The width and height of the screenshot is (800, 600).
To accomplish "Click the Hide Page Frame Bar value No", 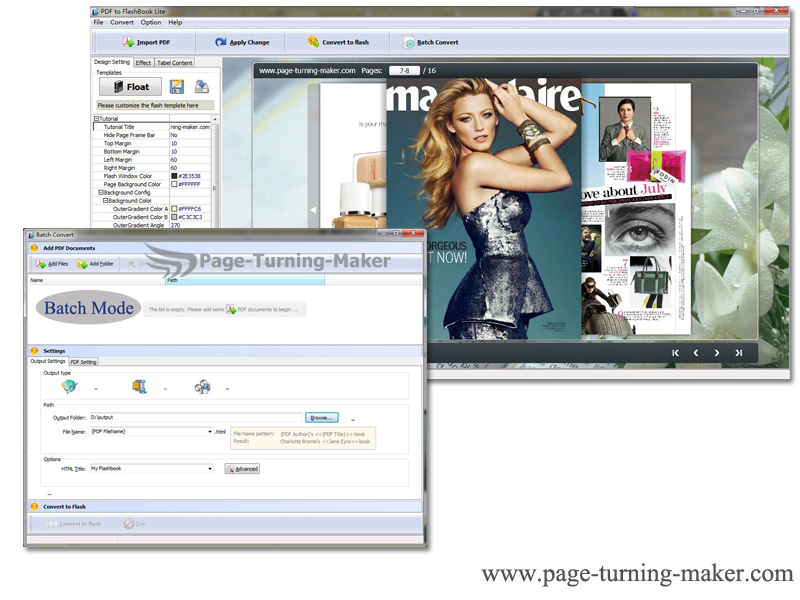I will point(174,135).
